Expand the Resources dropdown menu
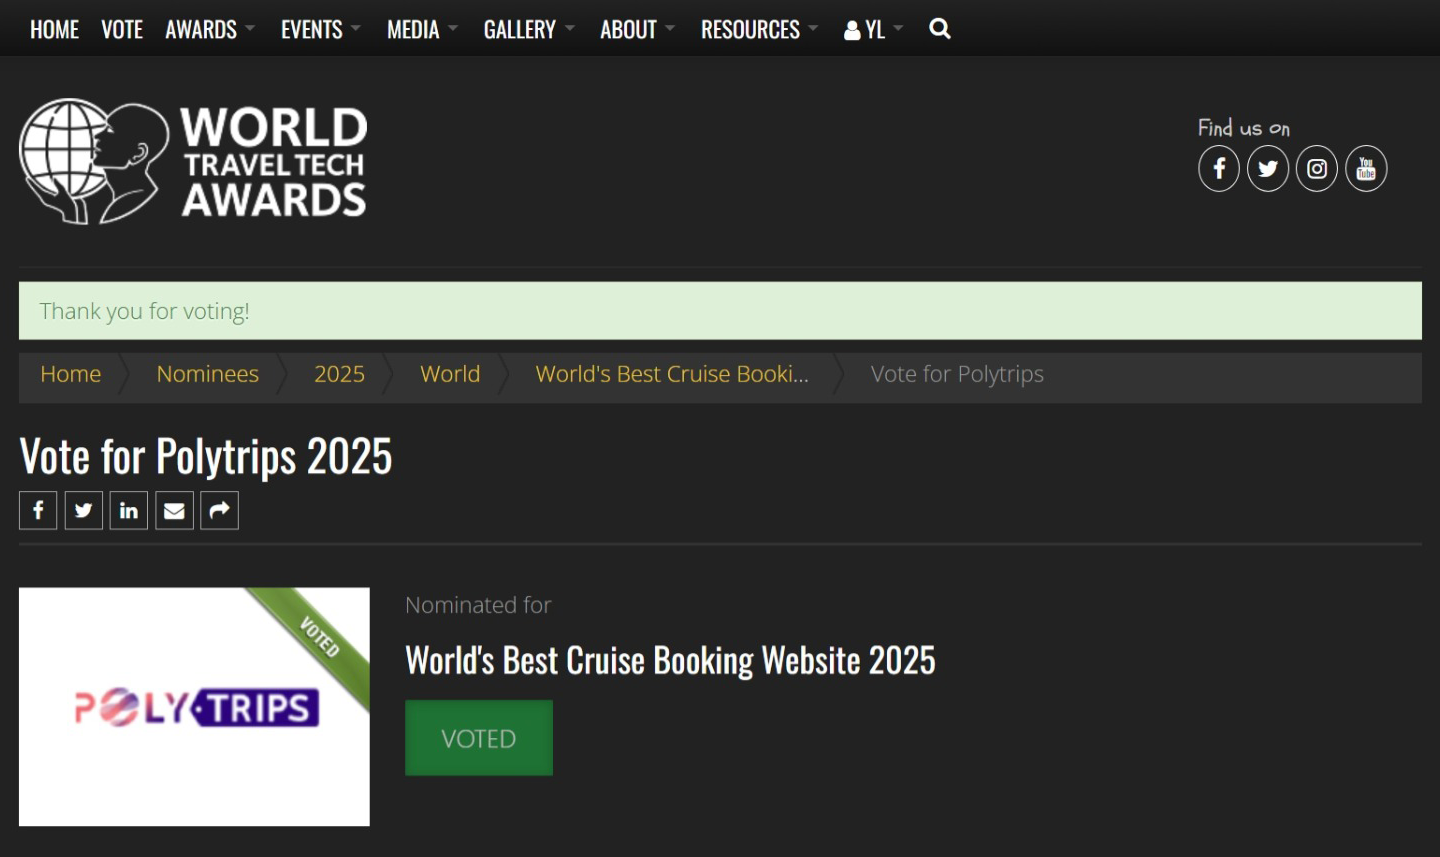This screenshot has height=857, width=1440. click(x=758, y=30)
